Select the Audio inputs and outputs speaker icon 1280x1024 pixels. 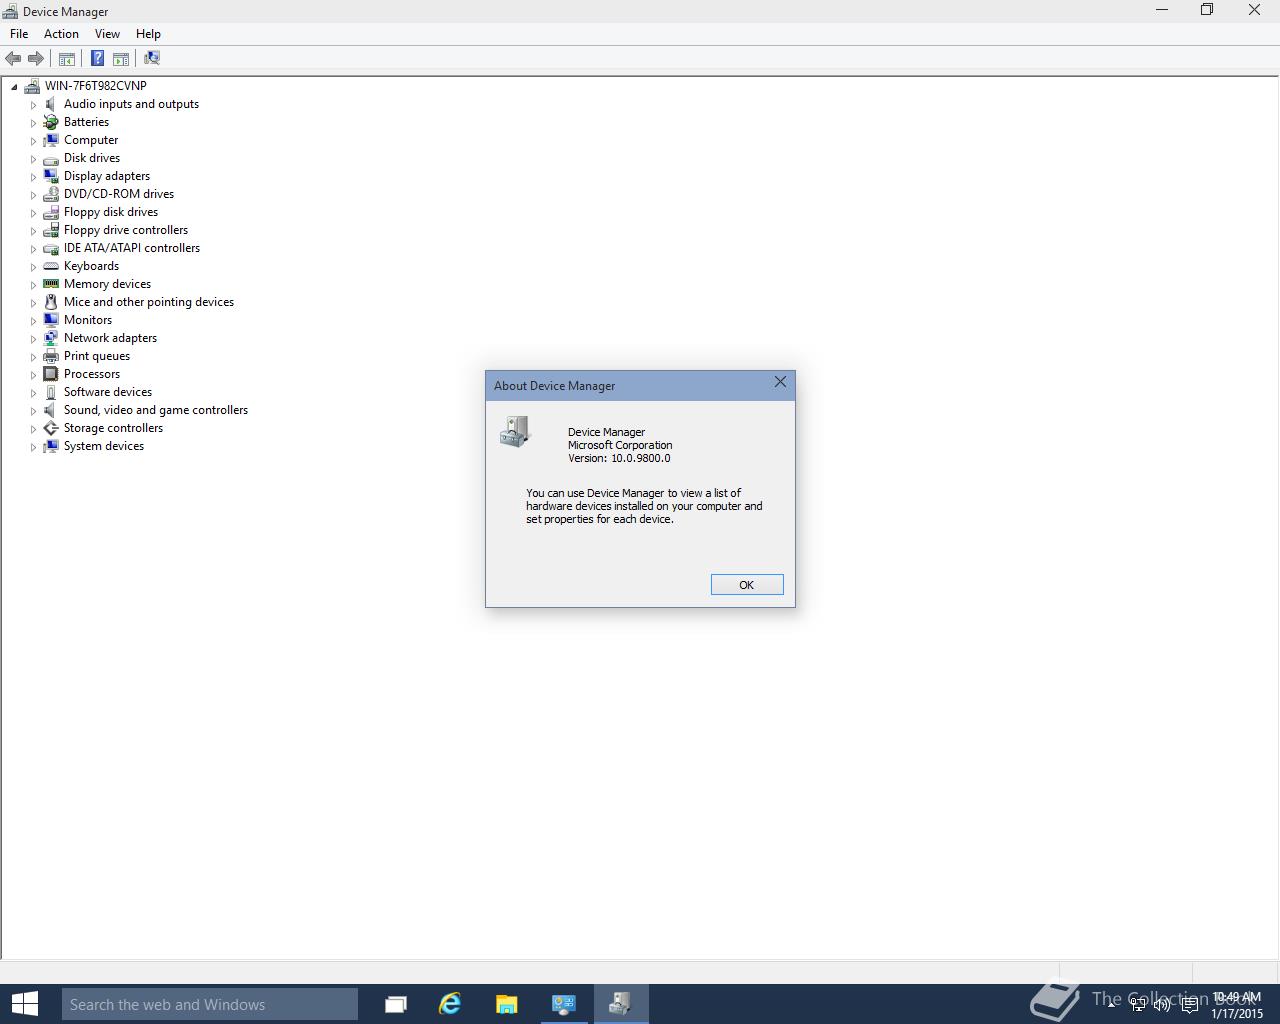(x=51, y=104)
